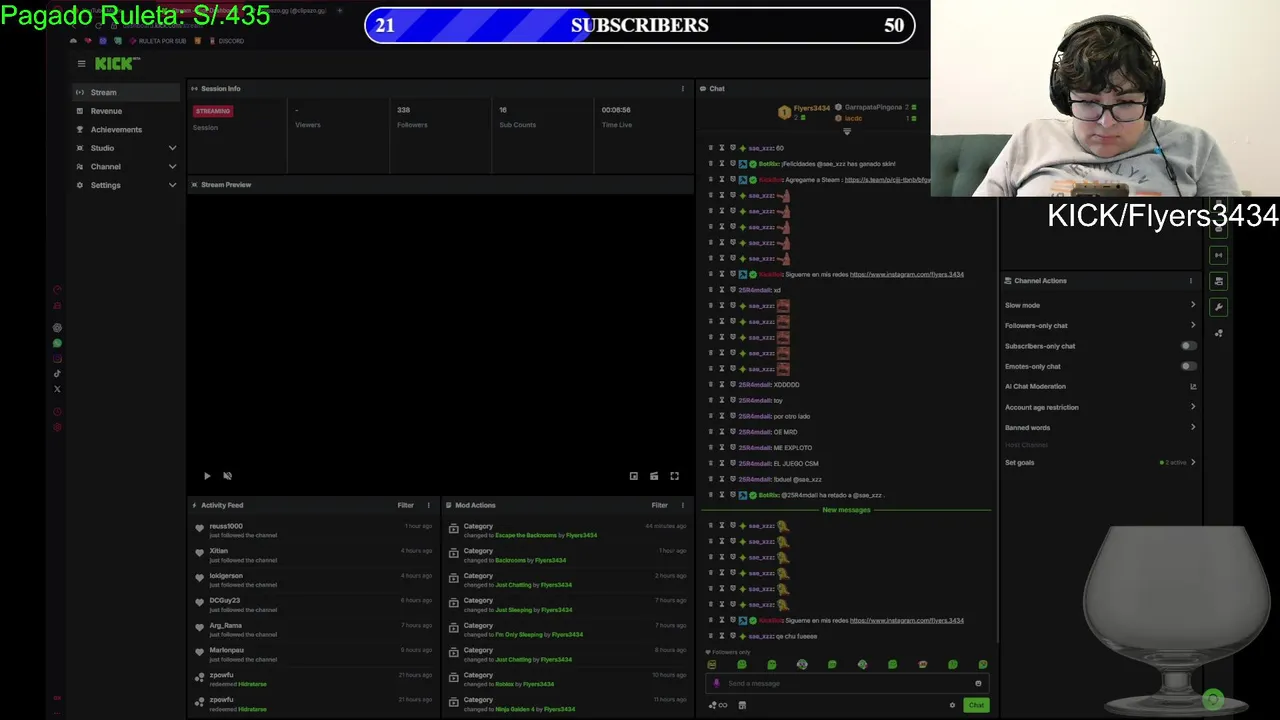Open Account age restriction settings

click(x=1100, y=407)
